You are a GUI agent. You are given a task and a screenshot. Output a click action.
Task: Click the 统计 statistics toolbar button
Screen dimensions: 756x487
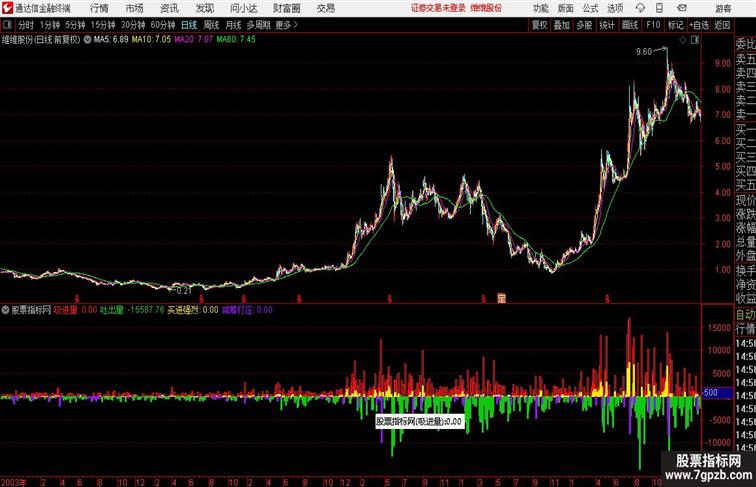coord(607,25)
